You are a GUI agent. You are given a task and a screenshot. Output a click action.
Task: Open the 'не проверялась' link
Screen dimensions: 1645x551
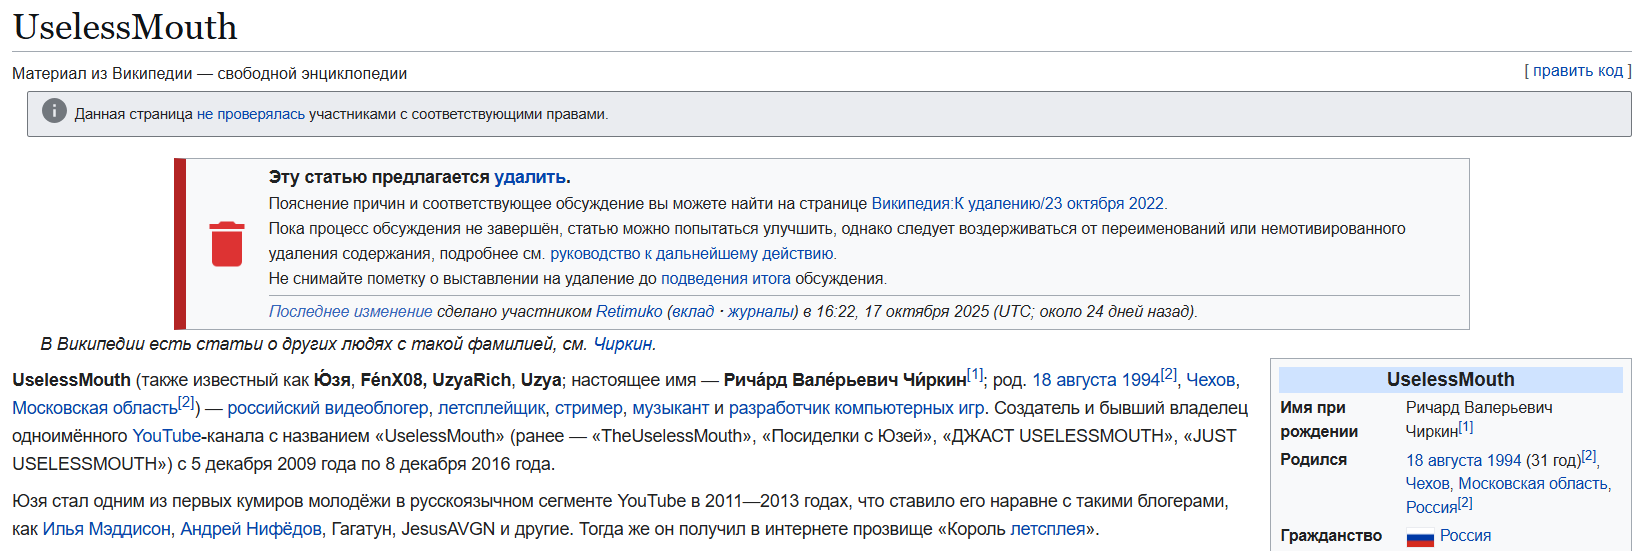[x=251, y=114]
